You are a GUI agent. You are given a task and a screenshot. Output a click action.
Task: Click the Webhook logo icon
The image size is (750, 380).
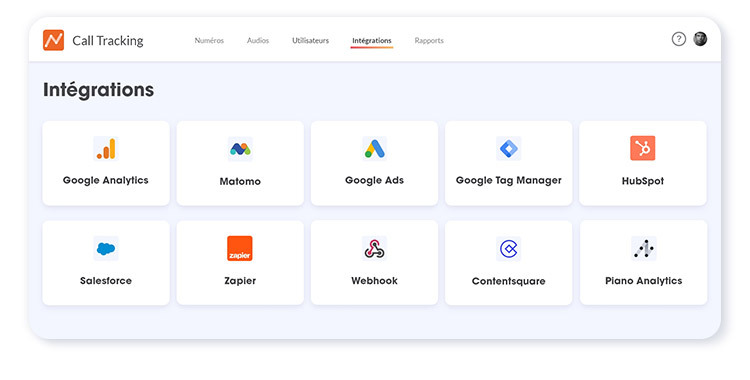click(x=375, y=248)
